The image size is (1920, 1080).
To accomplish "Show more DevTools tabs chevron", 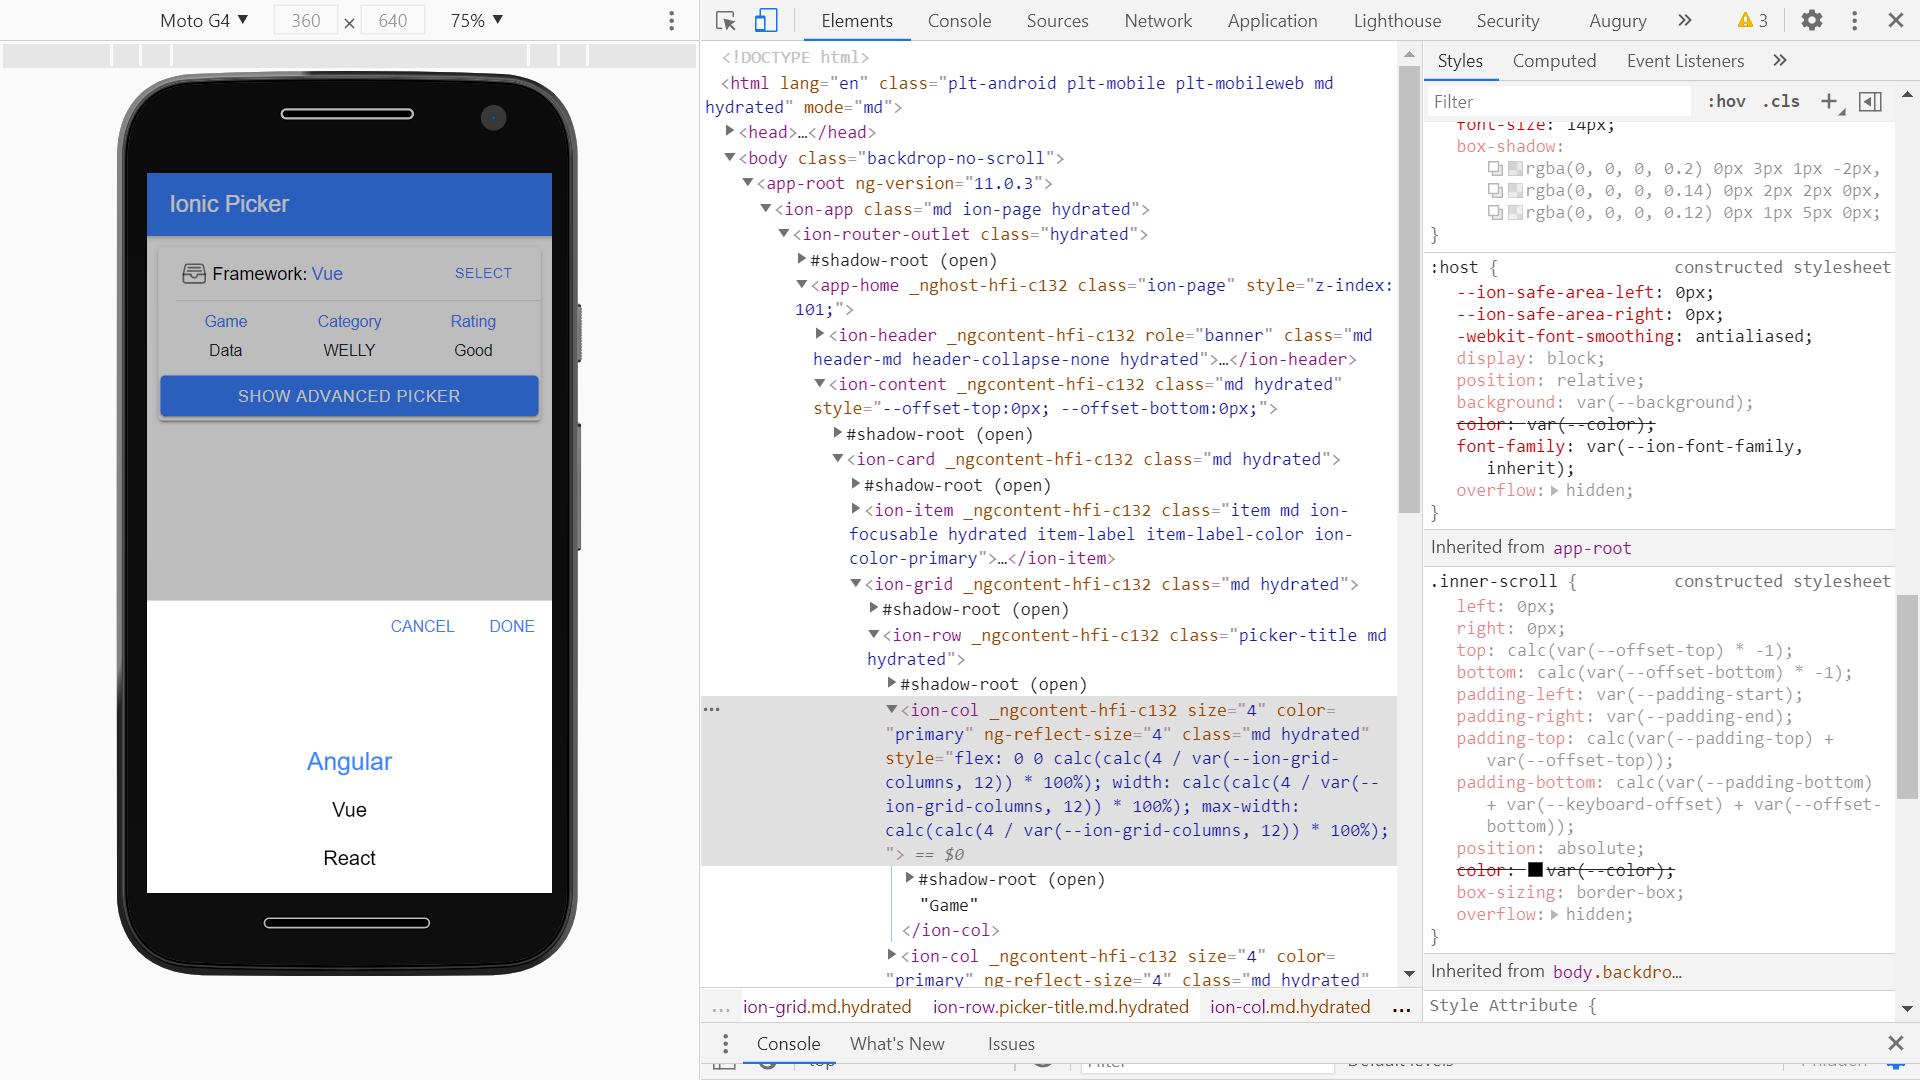I will click(x=1685, y=20).
